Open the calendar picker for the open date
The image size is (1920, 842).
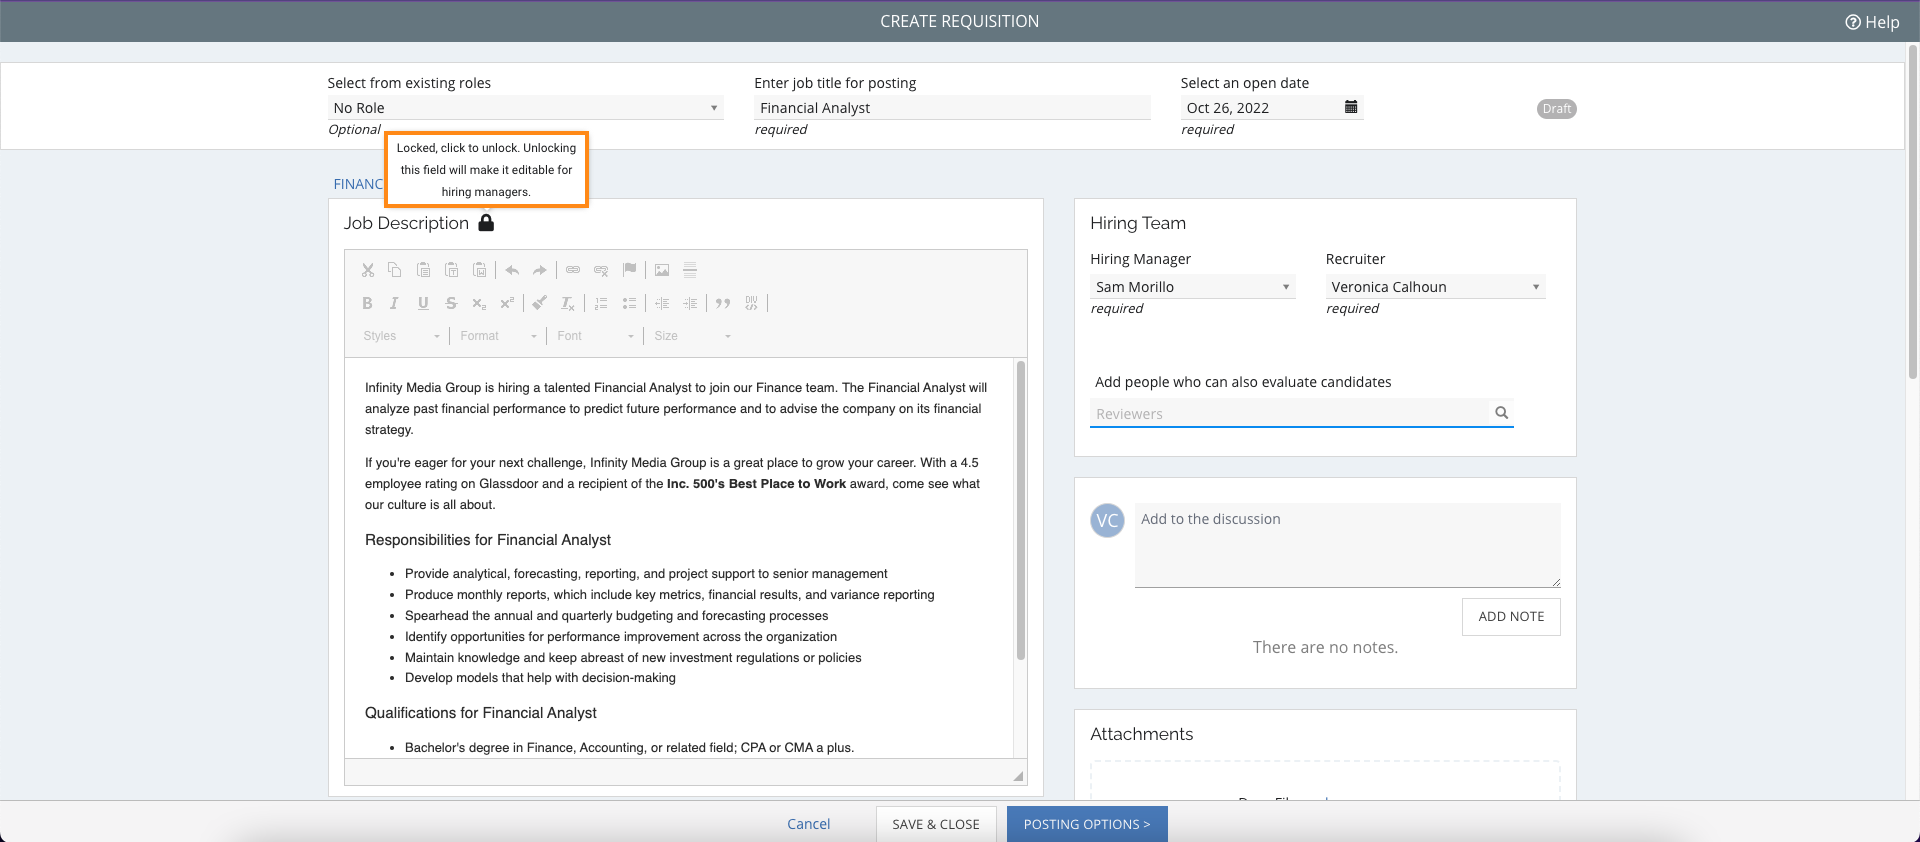[x=1351, y=107]
